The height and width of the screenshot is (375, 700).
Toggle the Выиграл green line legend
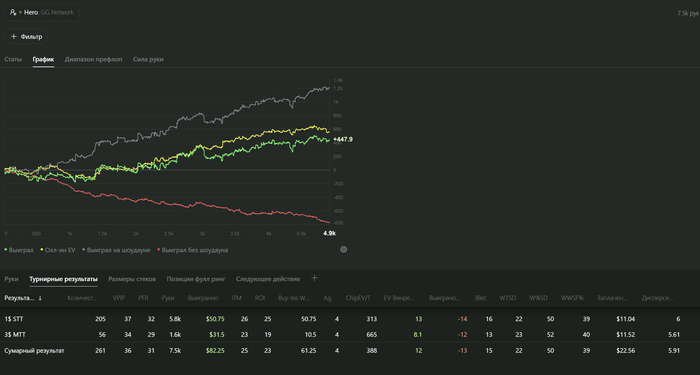click(19, 250)
